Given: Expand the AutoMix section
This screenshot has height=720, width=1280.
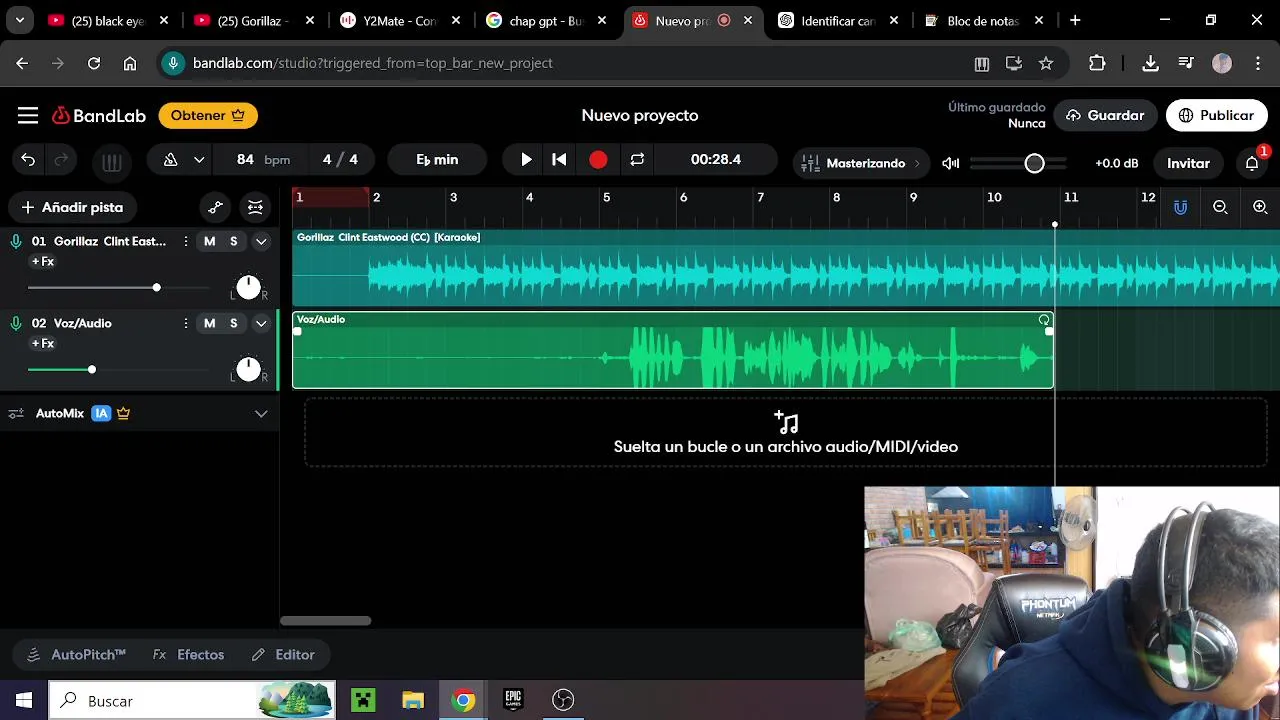Looking at the screenshot, I should click(x=261, y=414).
